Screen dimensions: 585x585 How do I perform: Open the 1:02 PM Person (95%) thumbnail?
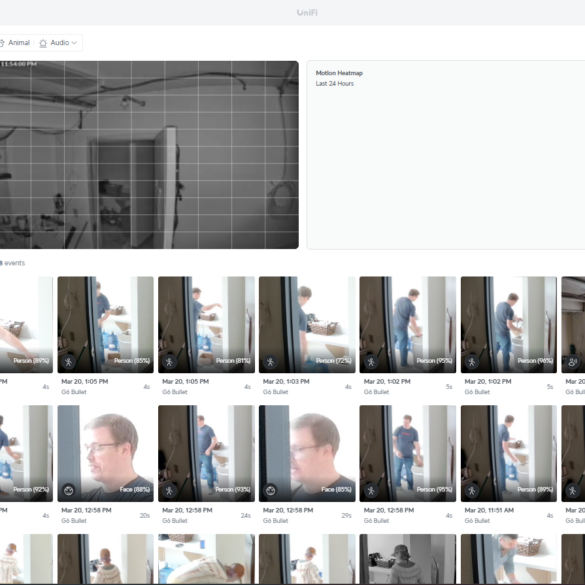[x=408, y=325]
